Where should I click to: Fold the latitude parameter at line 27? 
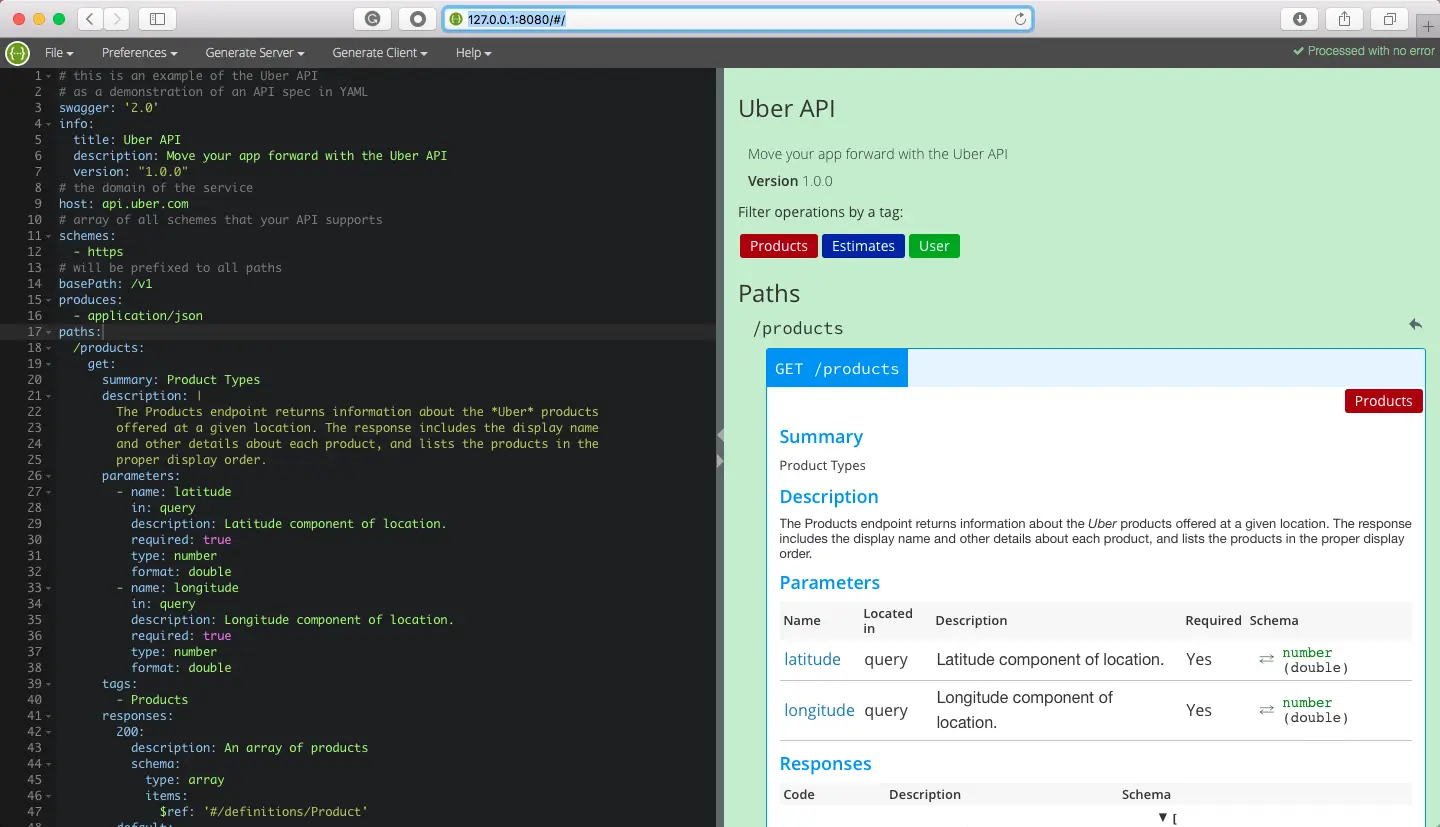click(50, 492)
